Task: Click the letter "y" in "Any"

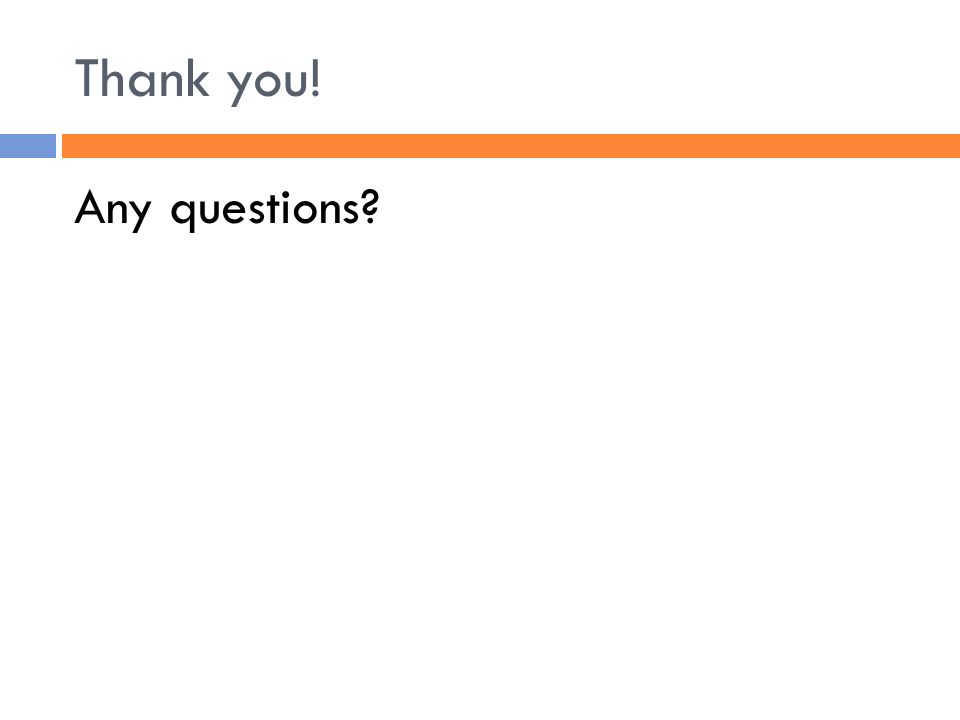Action: (140, 216)
